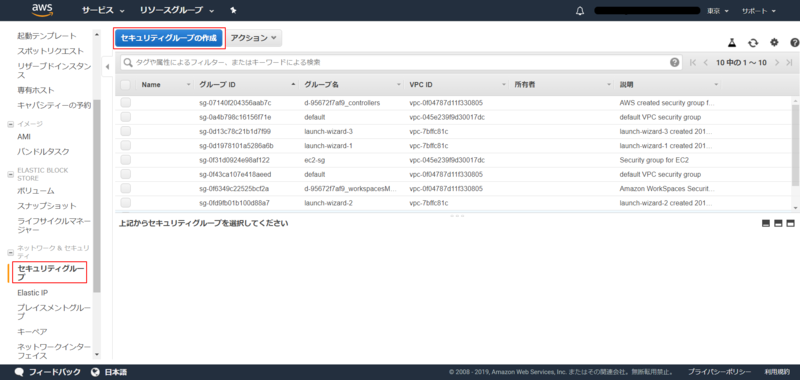Collapse the ELASTIC BLOCK STORE section
This screenshot has width=800, height=380.
coord(10,174)
